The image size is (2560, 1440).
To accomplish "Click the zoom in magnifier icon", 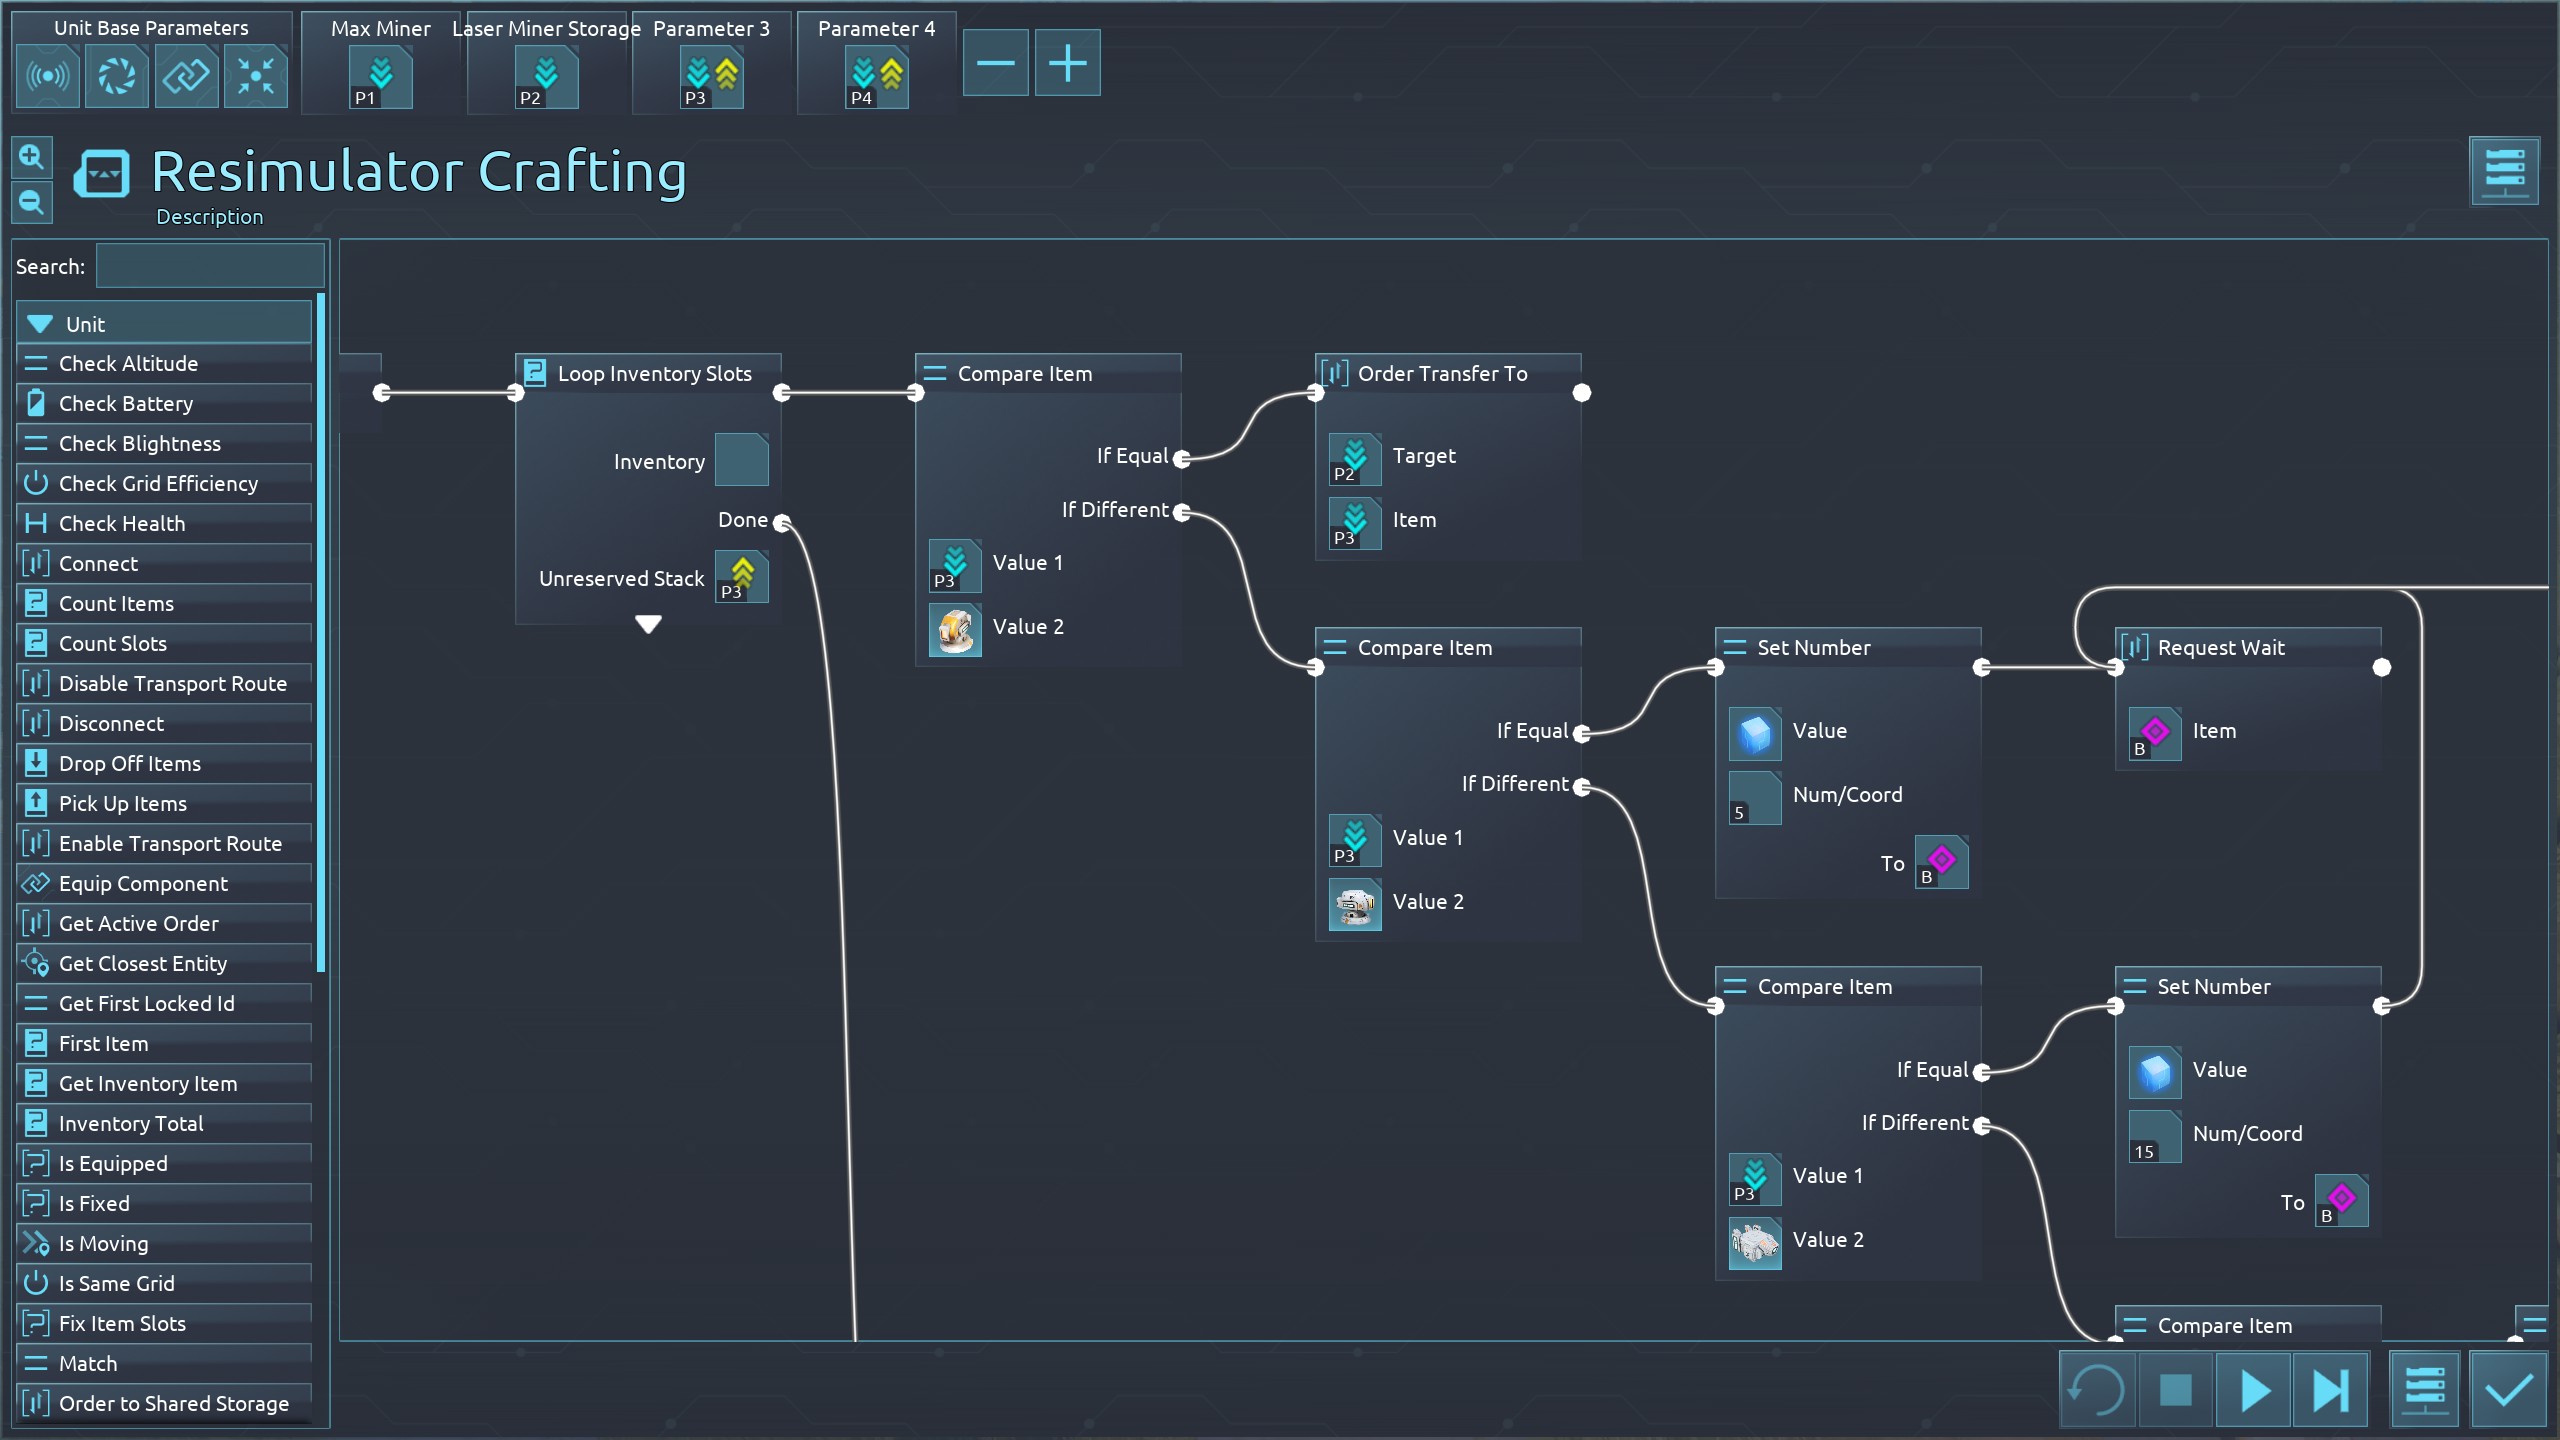I will [31, 157].
